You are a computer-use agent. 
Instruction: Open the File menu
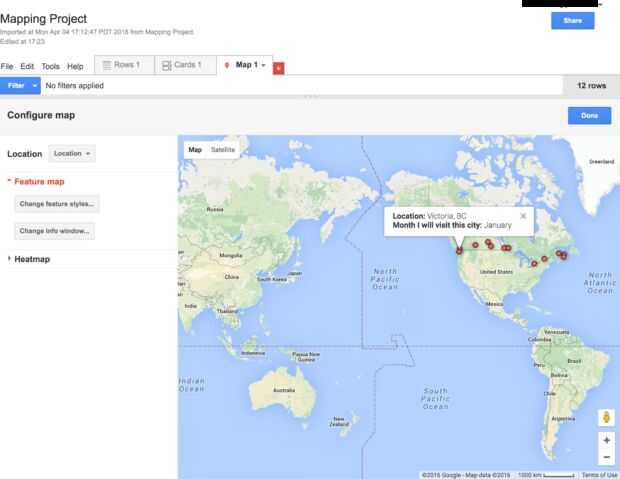tap(7, 66)
